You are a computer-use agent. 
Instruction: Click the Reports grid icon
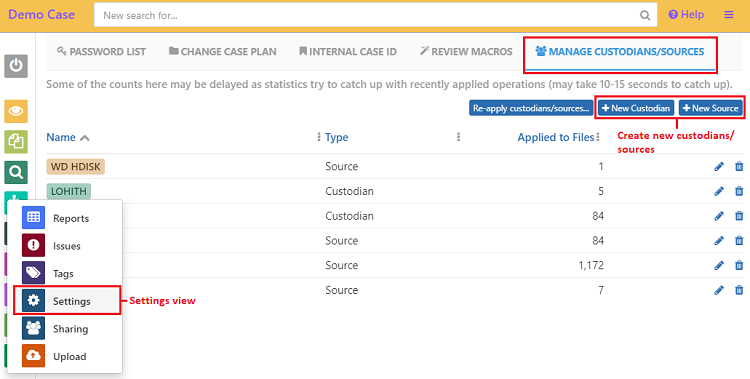click(33, 218)
